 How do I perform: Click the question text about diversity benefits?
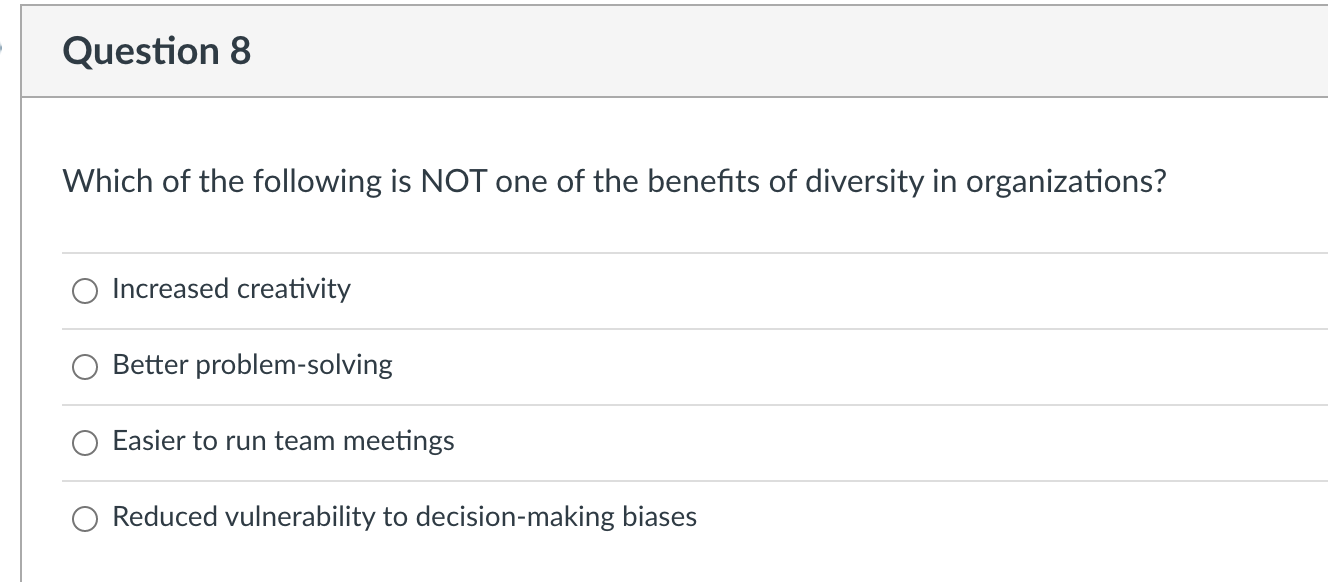tap(614, 181)
